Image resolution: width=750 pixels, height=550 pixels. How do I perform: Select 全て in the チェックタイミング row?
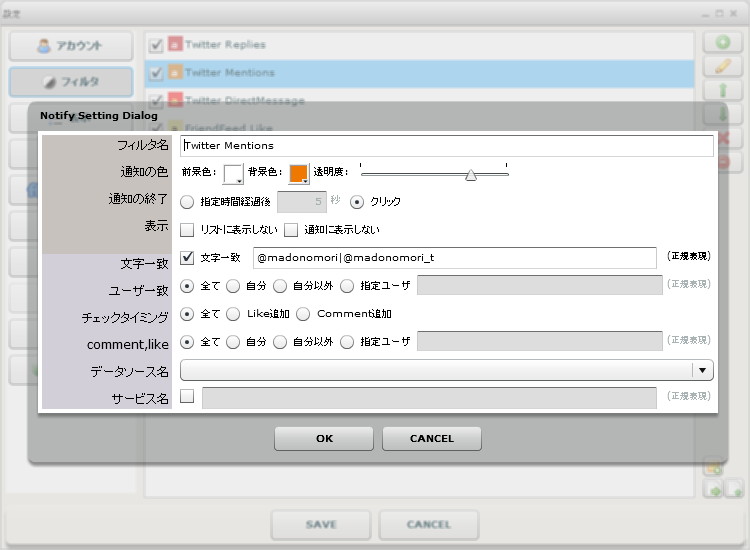tap(187, 314)
